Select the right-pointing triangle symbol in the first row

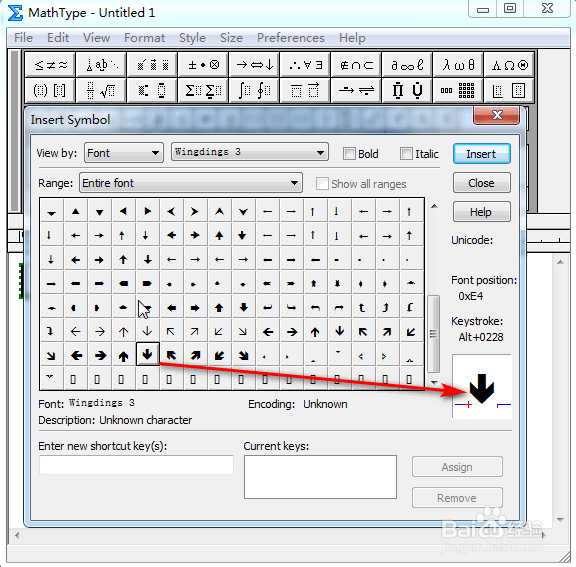(x=148, y=211)
